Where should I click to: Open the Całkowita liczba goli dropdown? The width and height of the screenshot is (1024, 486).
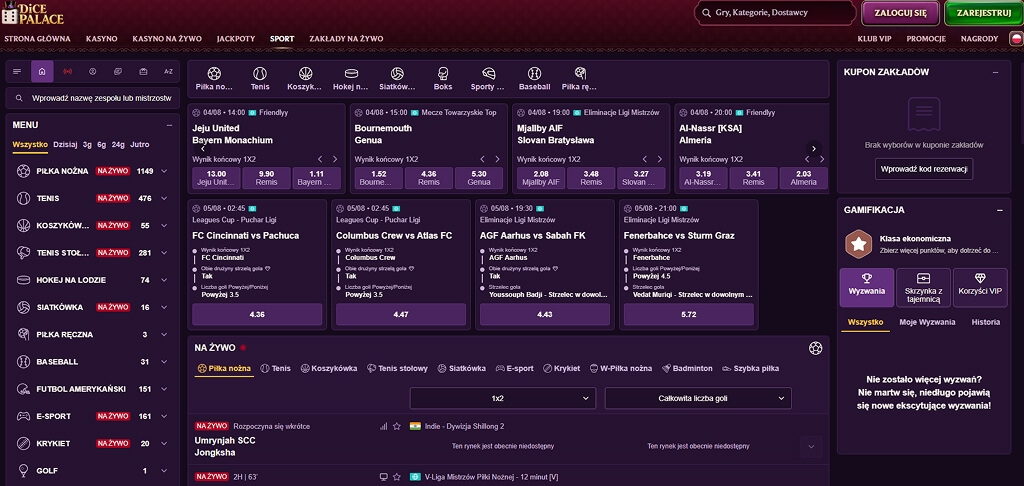698,398
